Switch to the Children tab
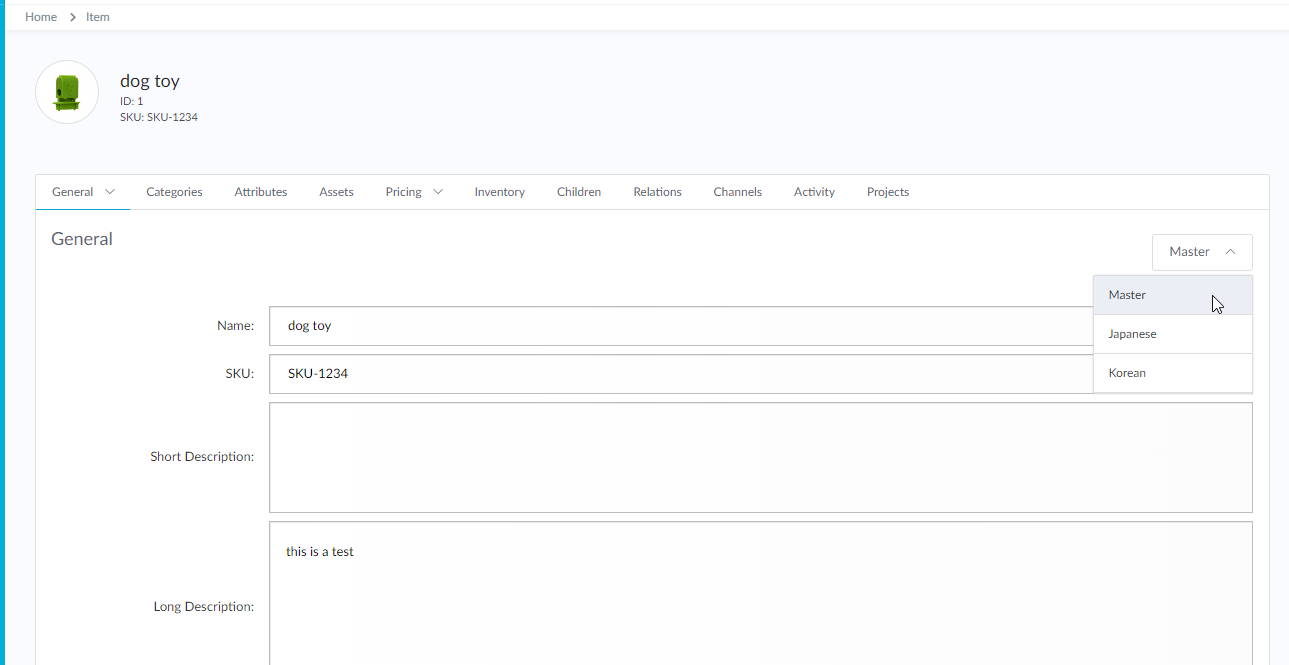The height and width of the screenshot is (665, 1289). [579, 192]
